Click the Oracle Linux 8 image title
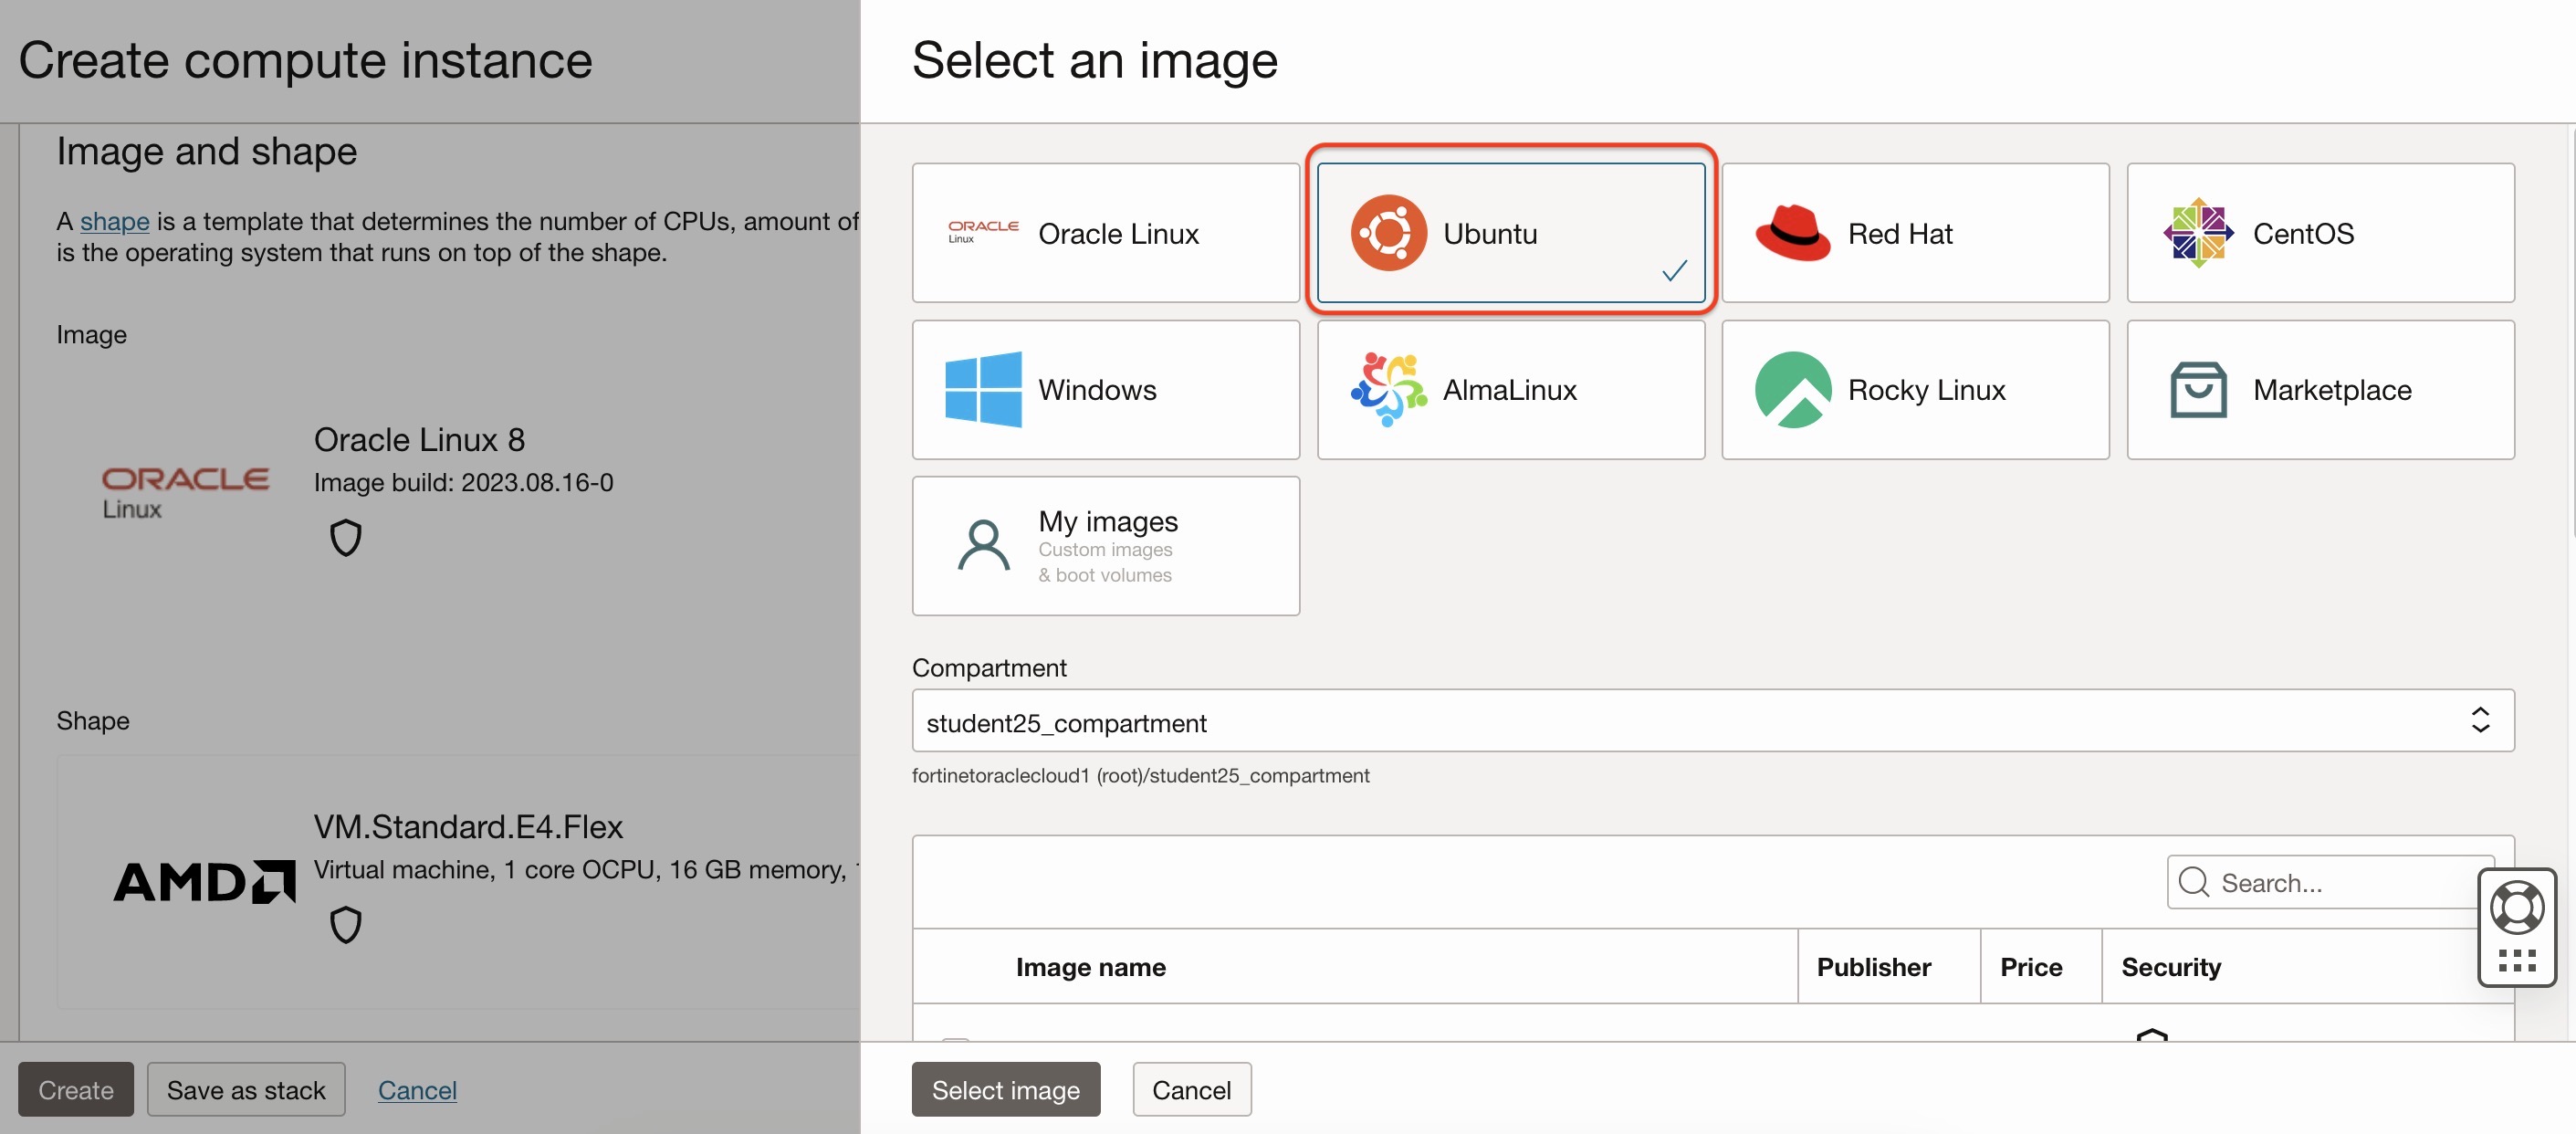The image size is (2576, 1134). tap(419, 440)
